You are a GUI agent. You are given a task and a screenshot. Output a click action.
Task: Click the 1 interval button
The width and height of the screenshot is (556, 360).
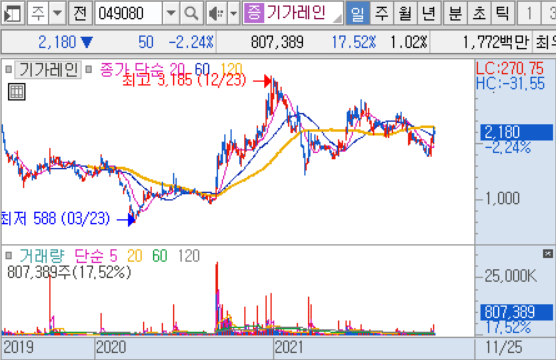click(x=529, y=13)
